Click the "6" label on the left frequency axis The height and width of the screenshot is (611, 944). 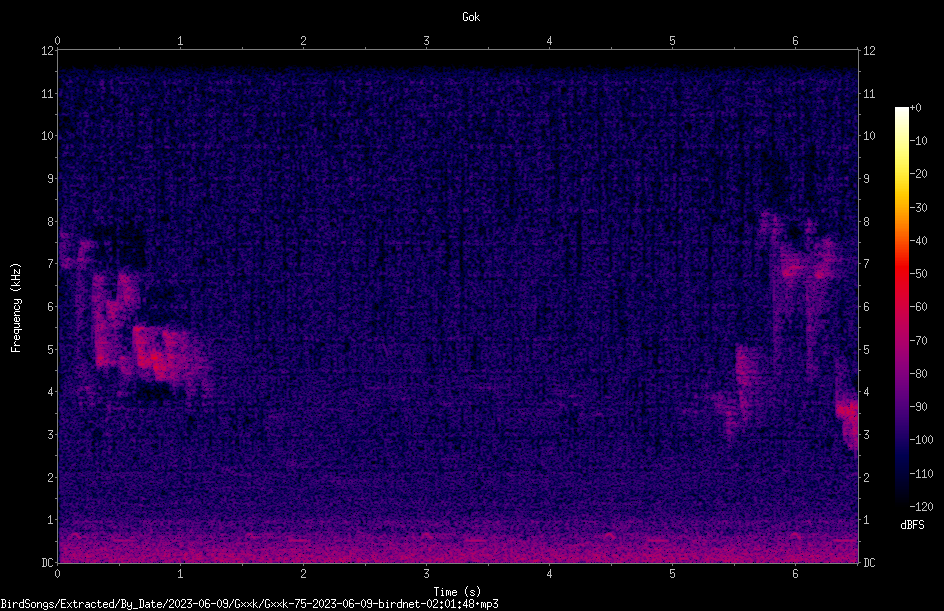point(51,306)
